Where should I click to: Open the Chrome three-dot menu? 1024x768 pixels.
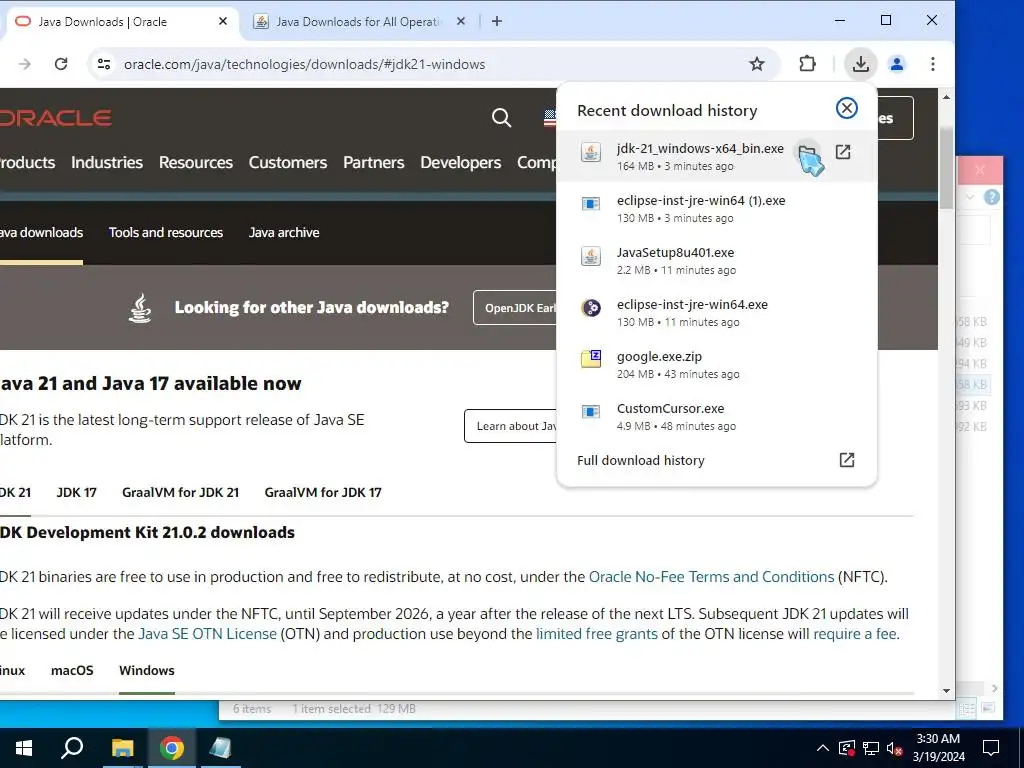click(x=933, y=64)
